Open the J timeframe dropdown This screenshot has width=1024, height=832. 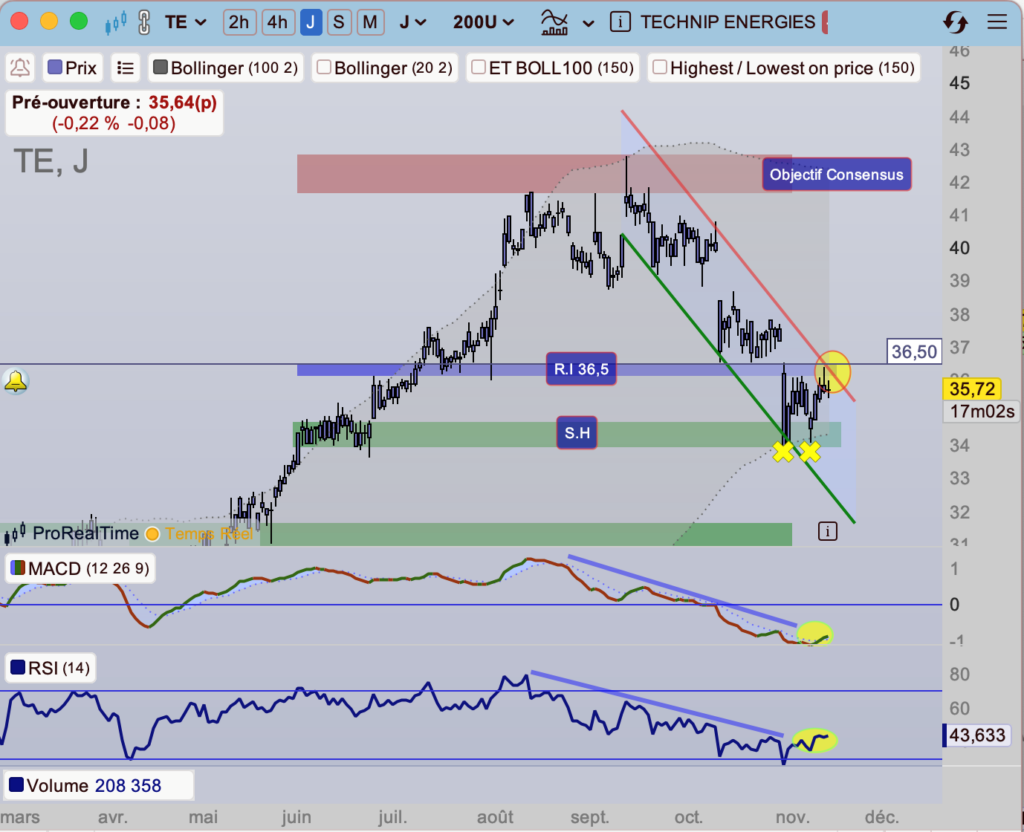click(413, 22)
